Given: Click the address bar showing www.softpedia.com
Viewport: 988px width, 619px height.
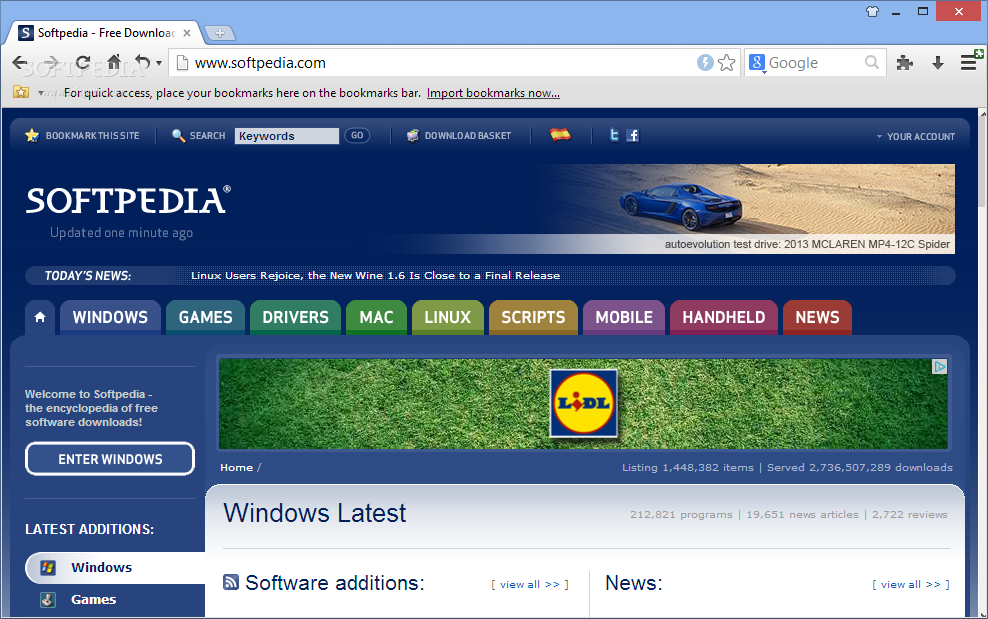Looking at the screenshot, I should click(x=435, y=62).
